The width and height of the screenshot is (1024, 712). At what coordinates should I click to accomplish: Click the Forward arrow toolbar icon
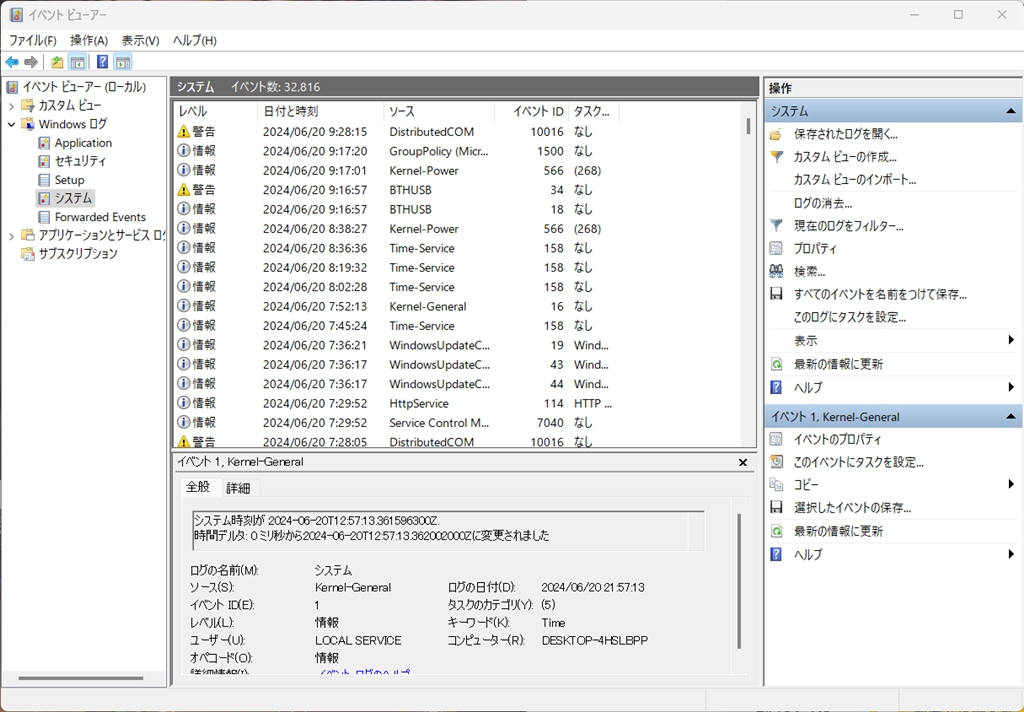31,62
